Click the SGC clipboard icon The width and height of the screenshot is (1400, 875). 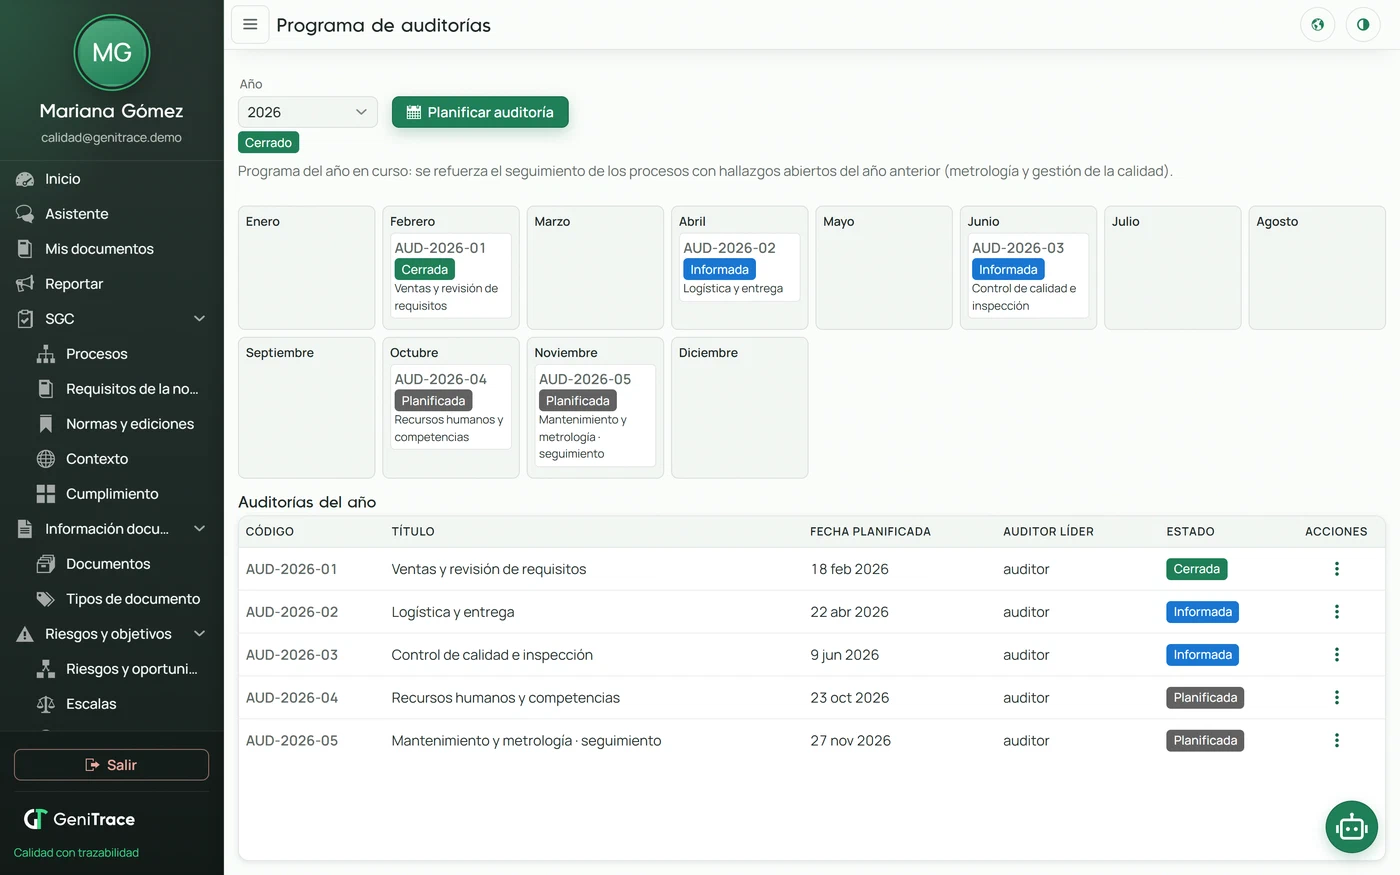[25, 319]
